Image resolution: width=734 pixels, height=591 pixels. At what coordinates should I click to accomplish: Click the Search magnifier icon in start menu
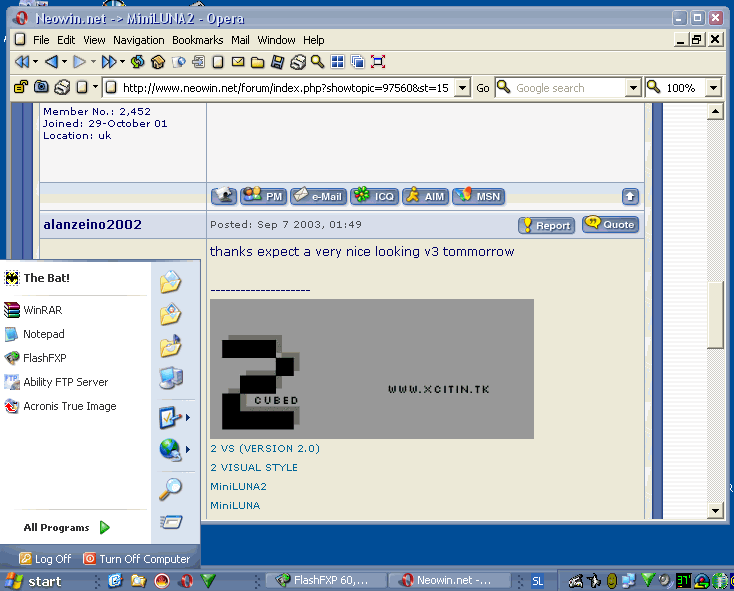point(171,489)
